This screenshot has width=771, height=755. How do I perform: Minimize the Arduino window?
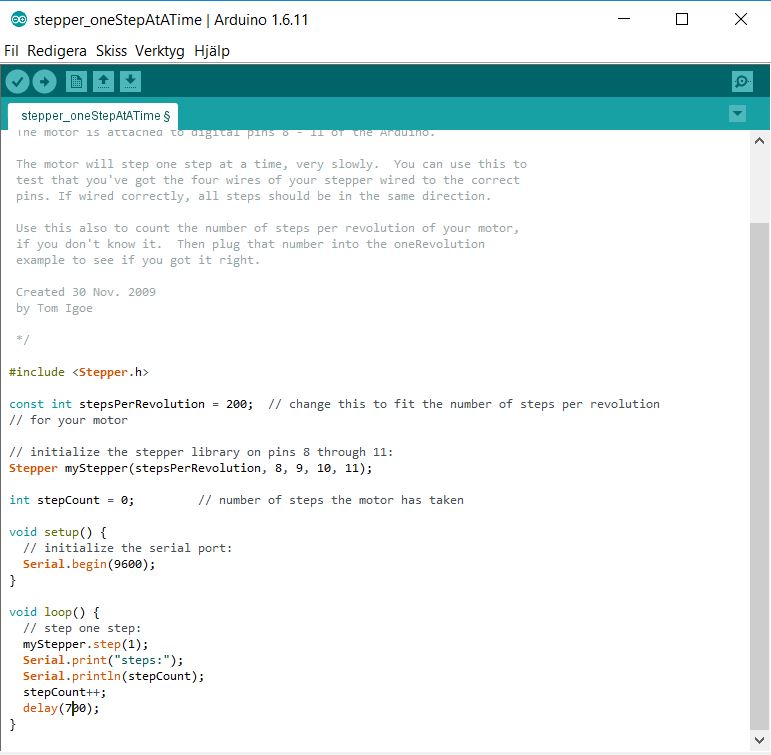click(624, 19)
